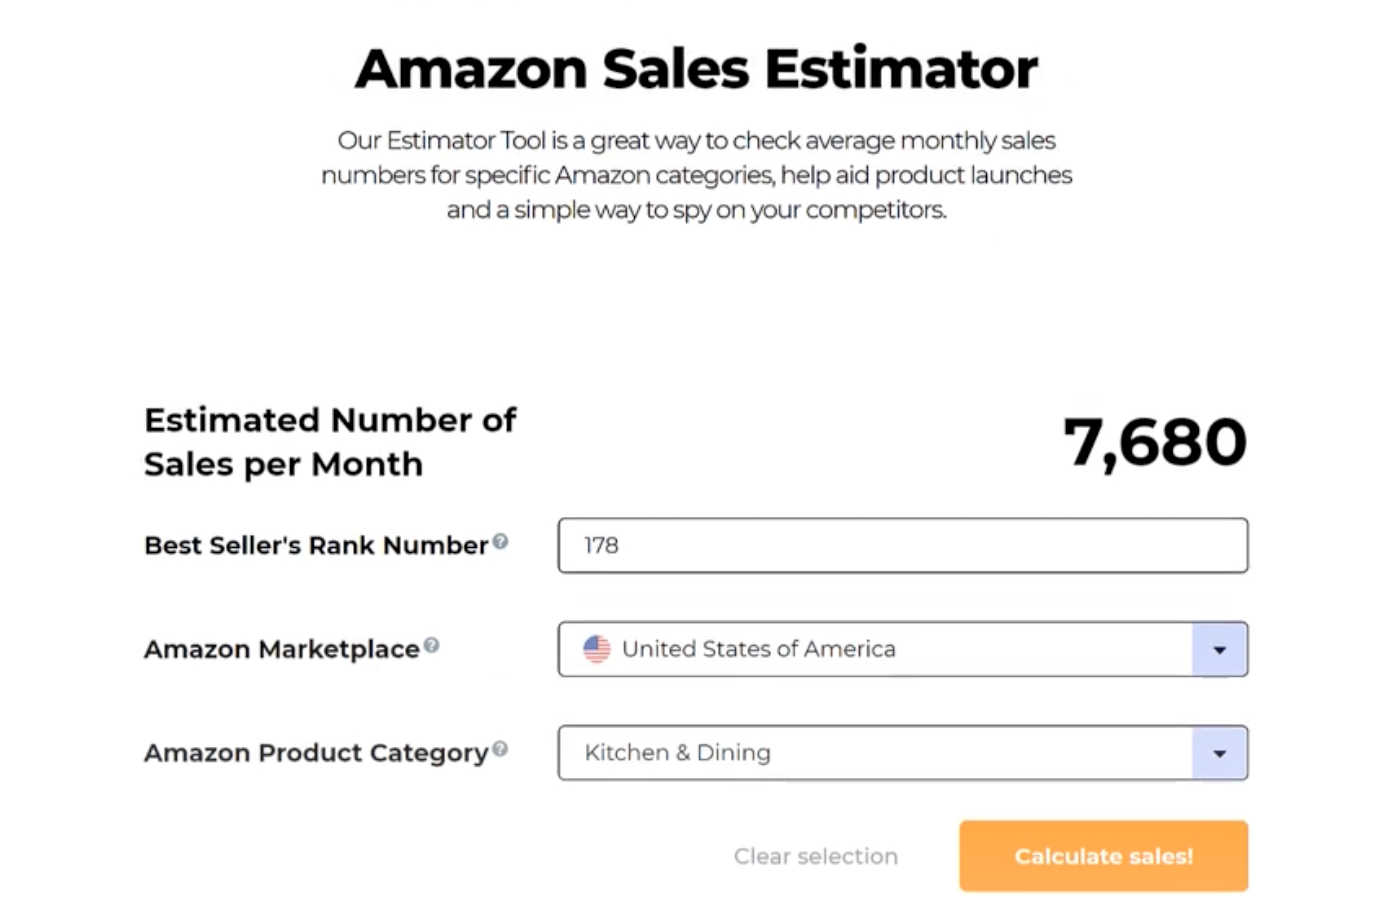The image size is (1392, 904).
Task: Open the Amazon Marketplace selector
Action: coord(880,649)
